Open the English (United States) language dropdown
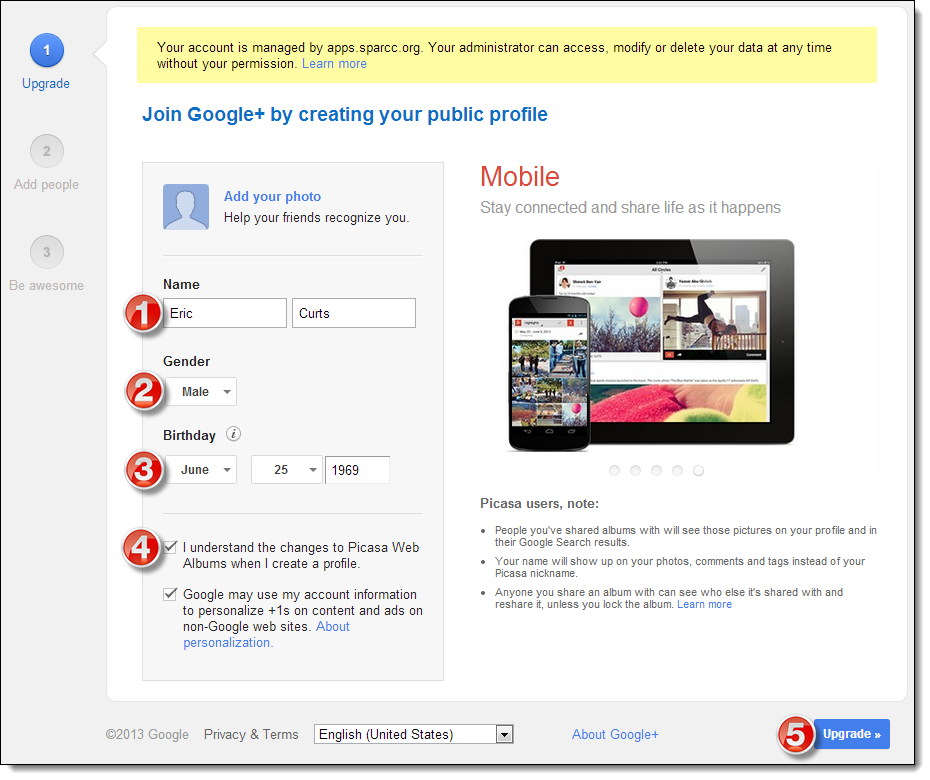930x780 pixels. point(413,734)
